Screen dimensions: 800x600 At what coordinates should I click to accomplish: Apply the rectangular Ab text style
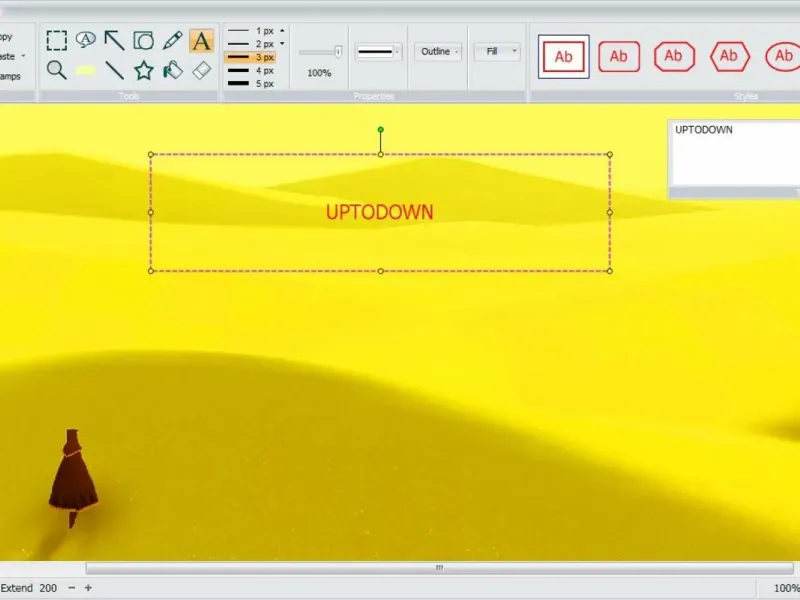563,57
